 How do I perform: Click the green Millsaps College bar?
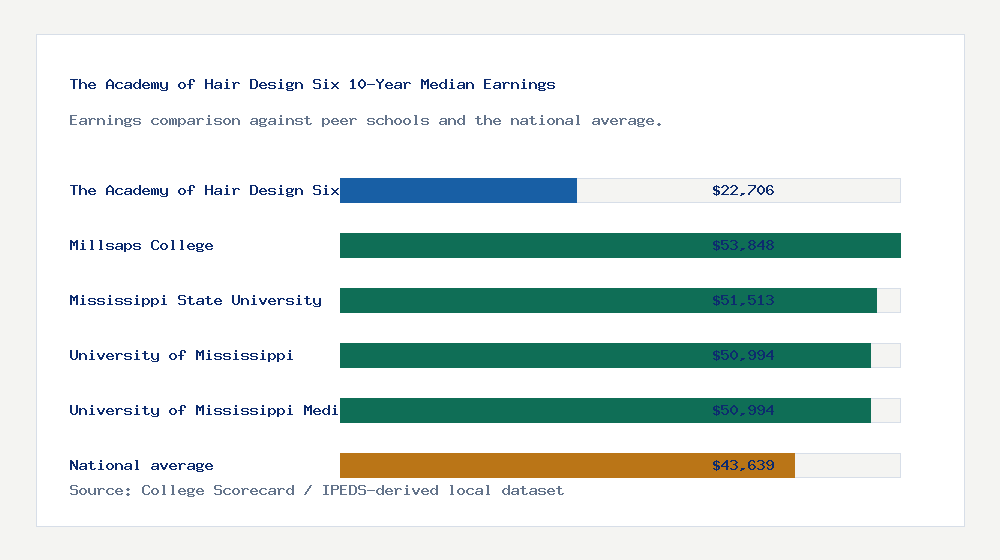[621, 246]
